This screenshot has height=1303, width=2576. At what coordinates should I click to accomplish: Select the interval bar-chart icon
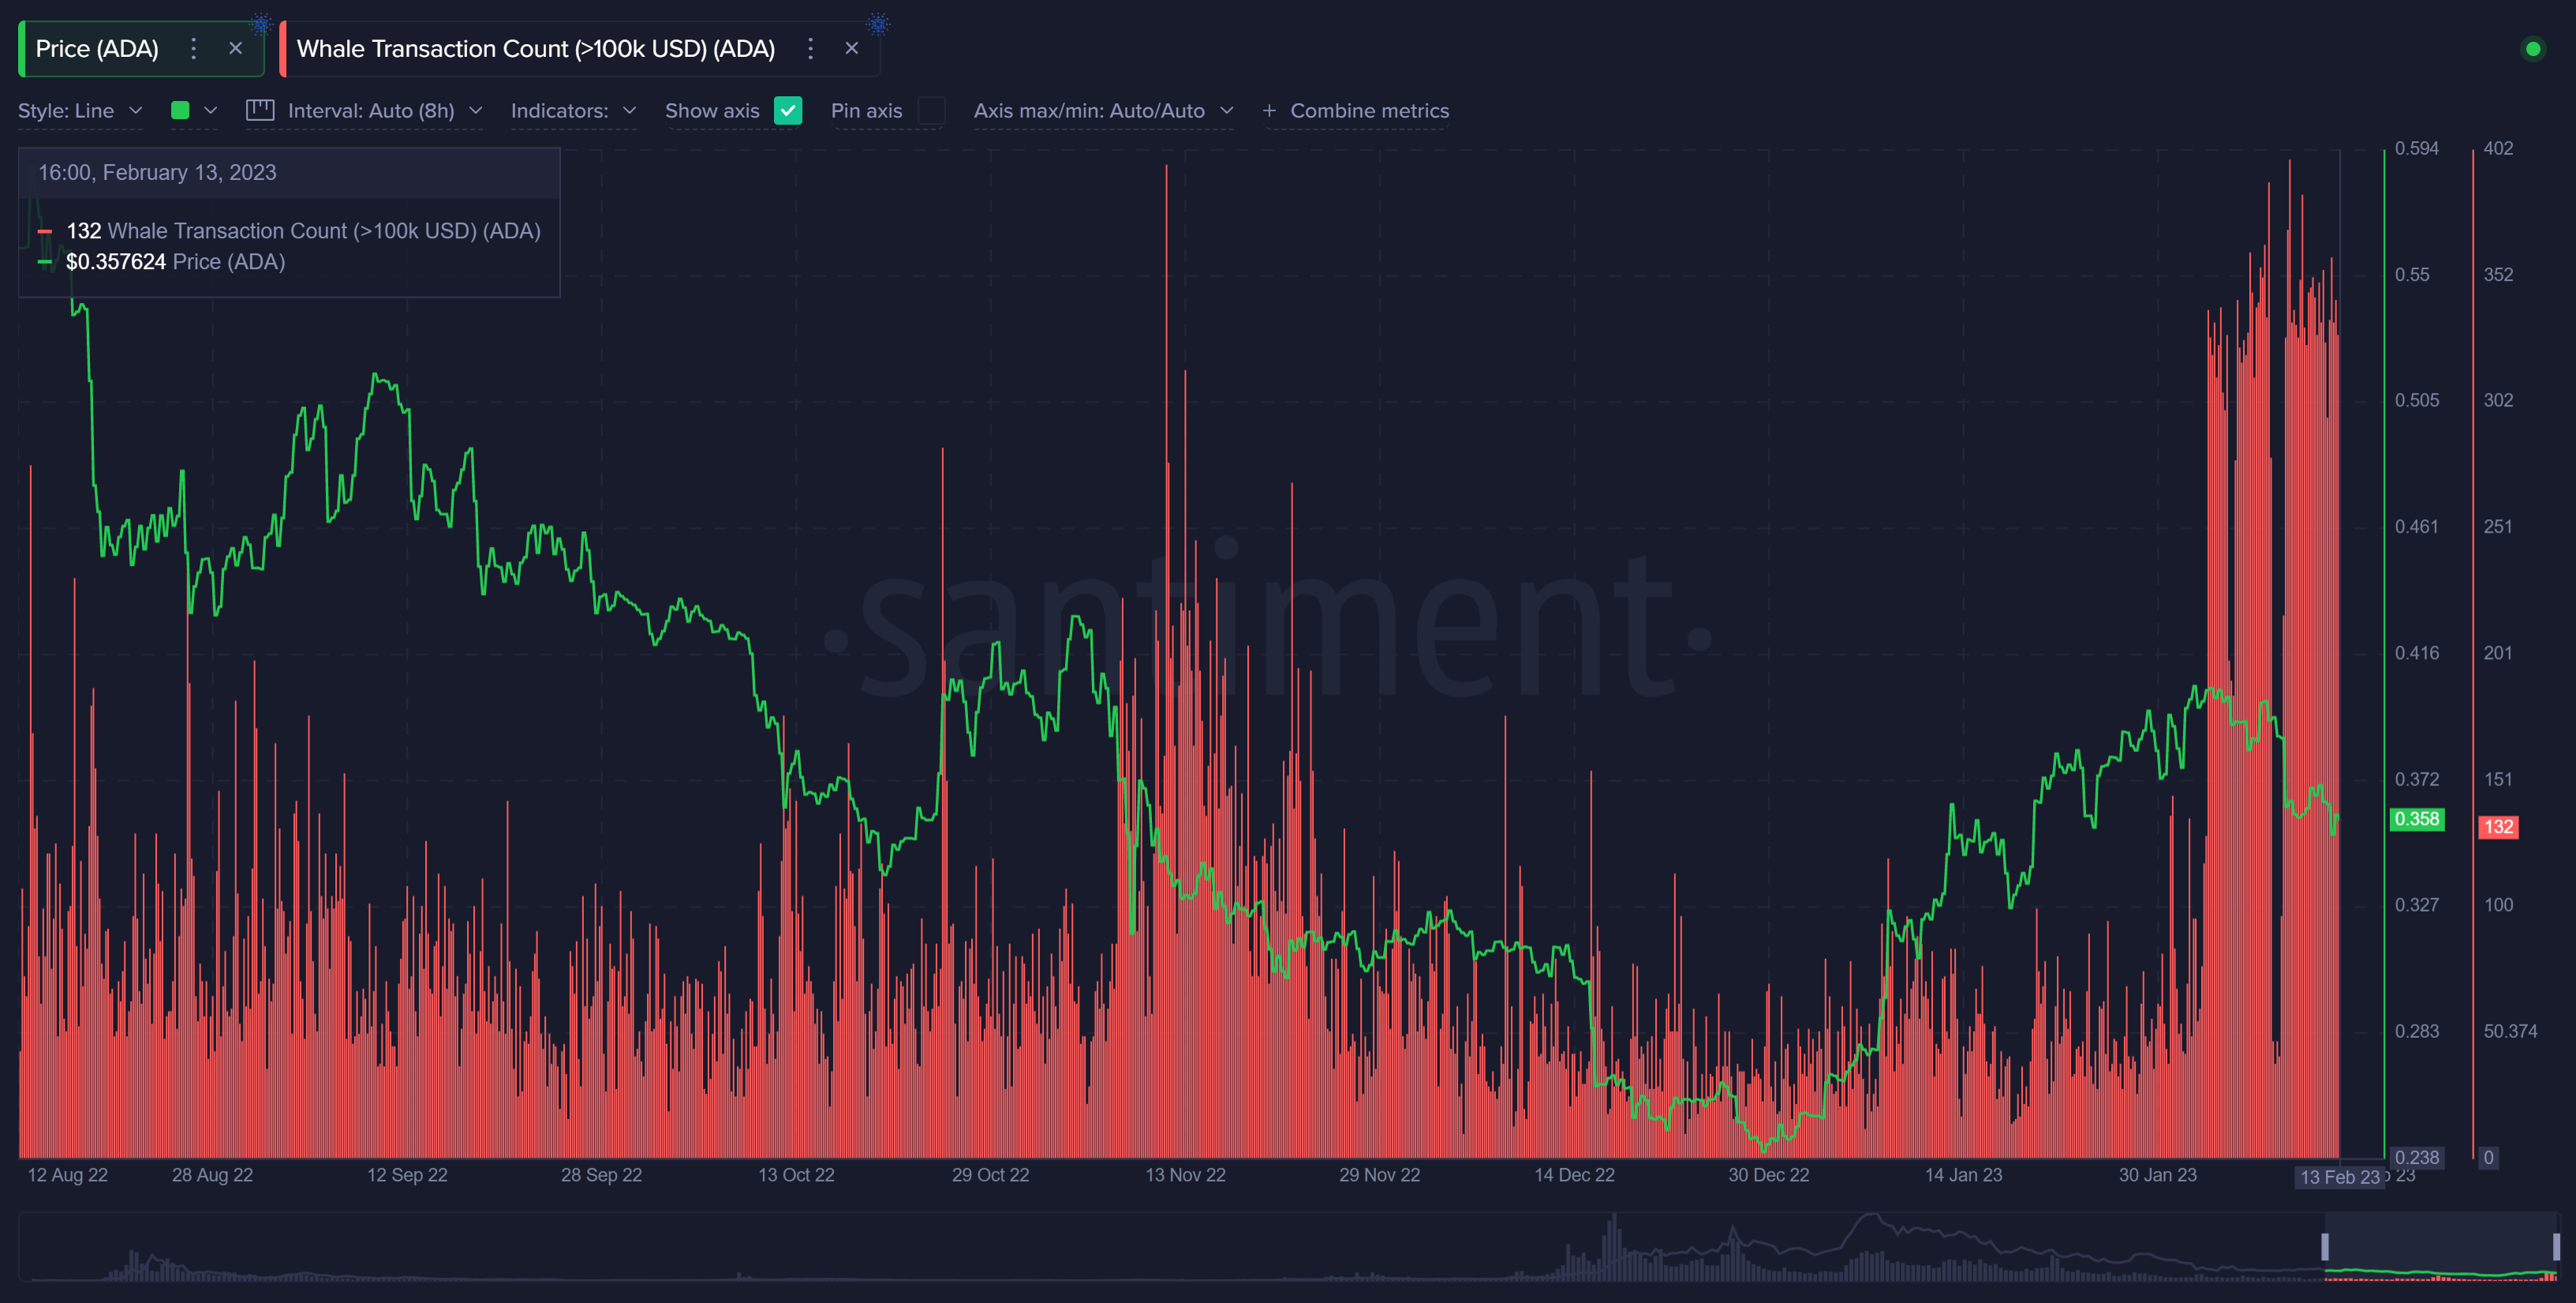[260, 110]
